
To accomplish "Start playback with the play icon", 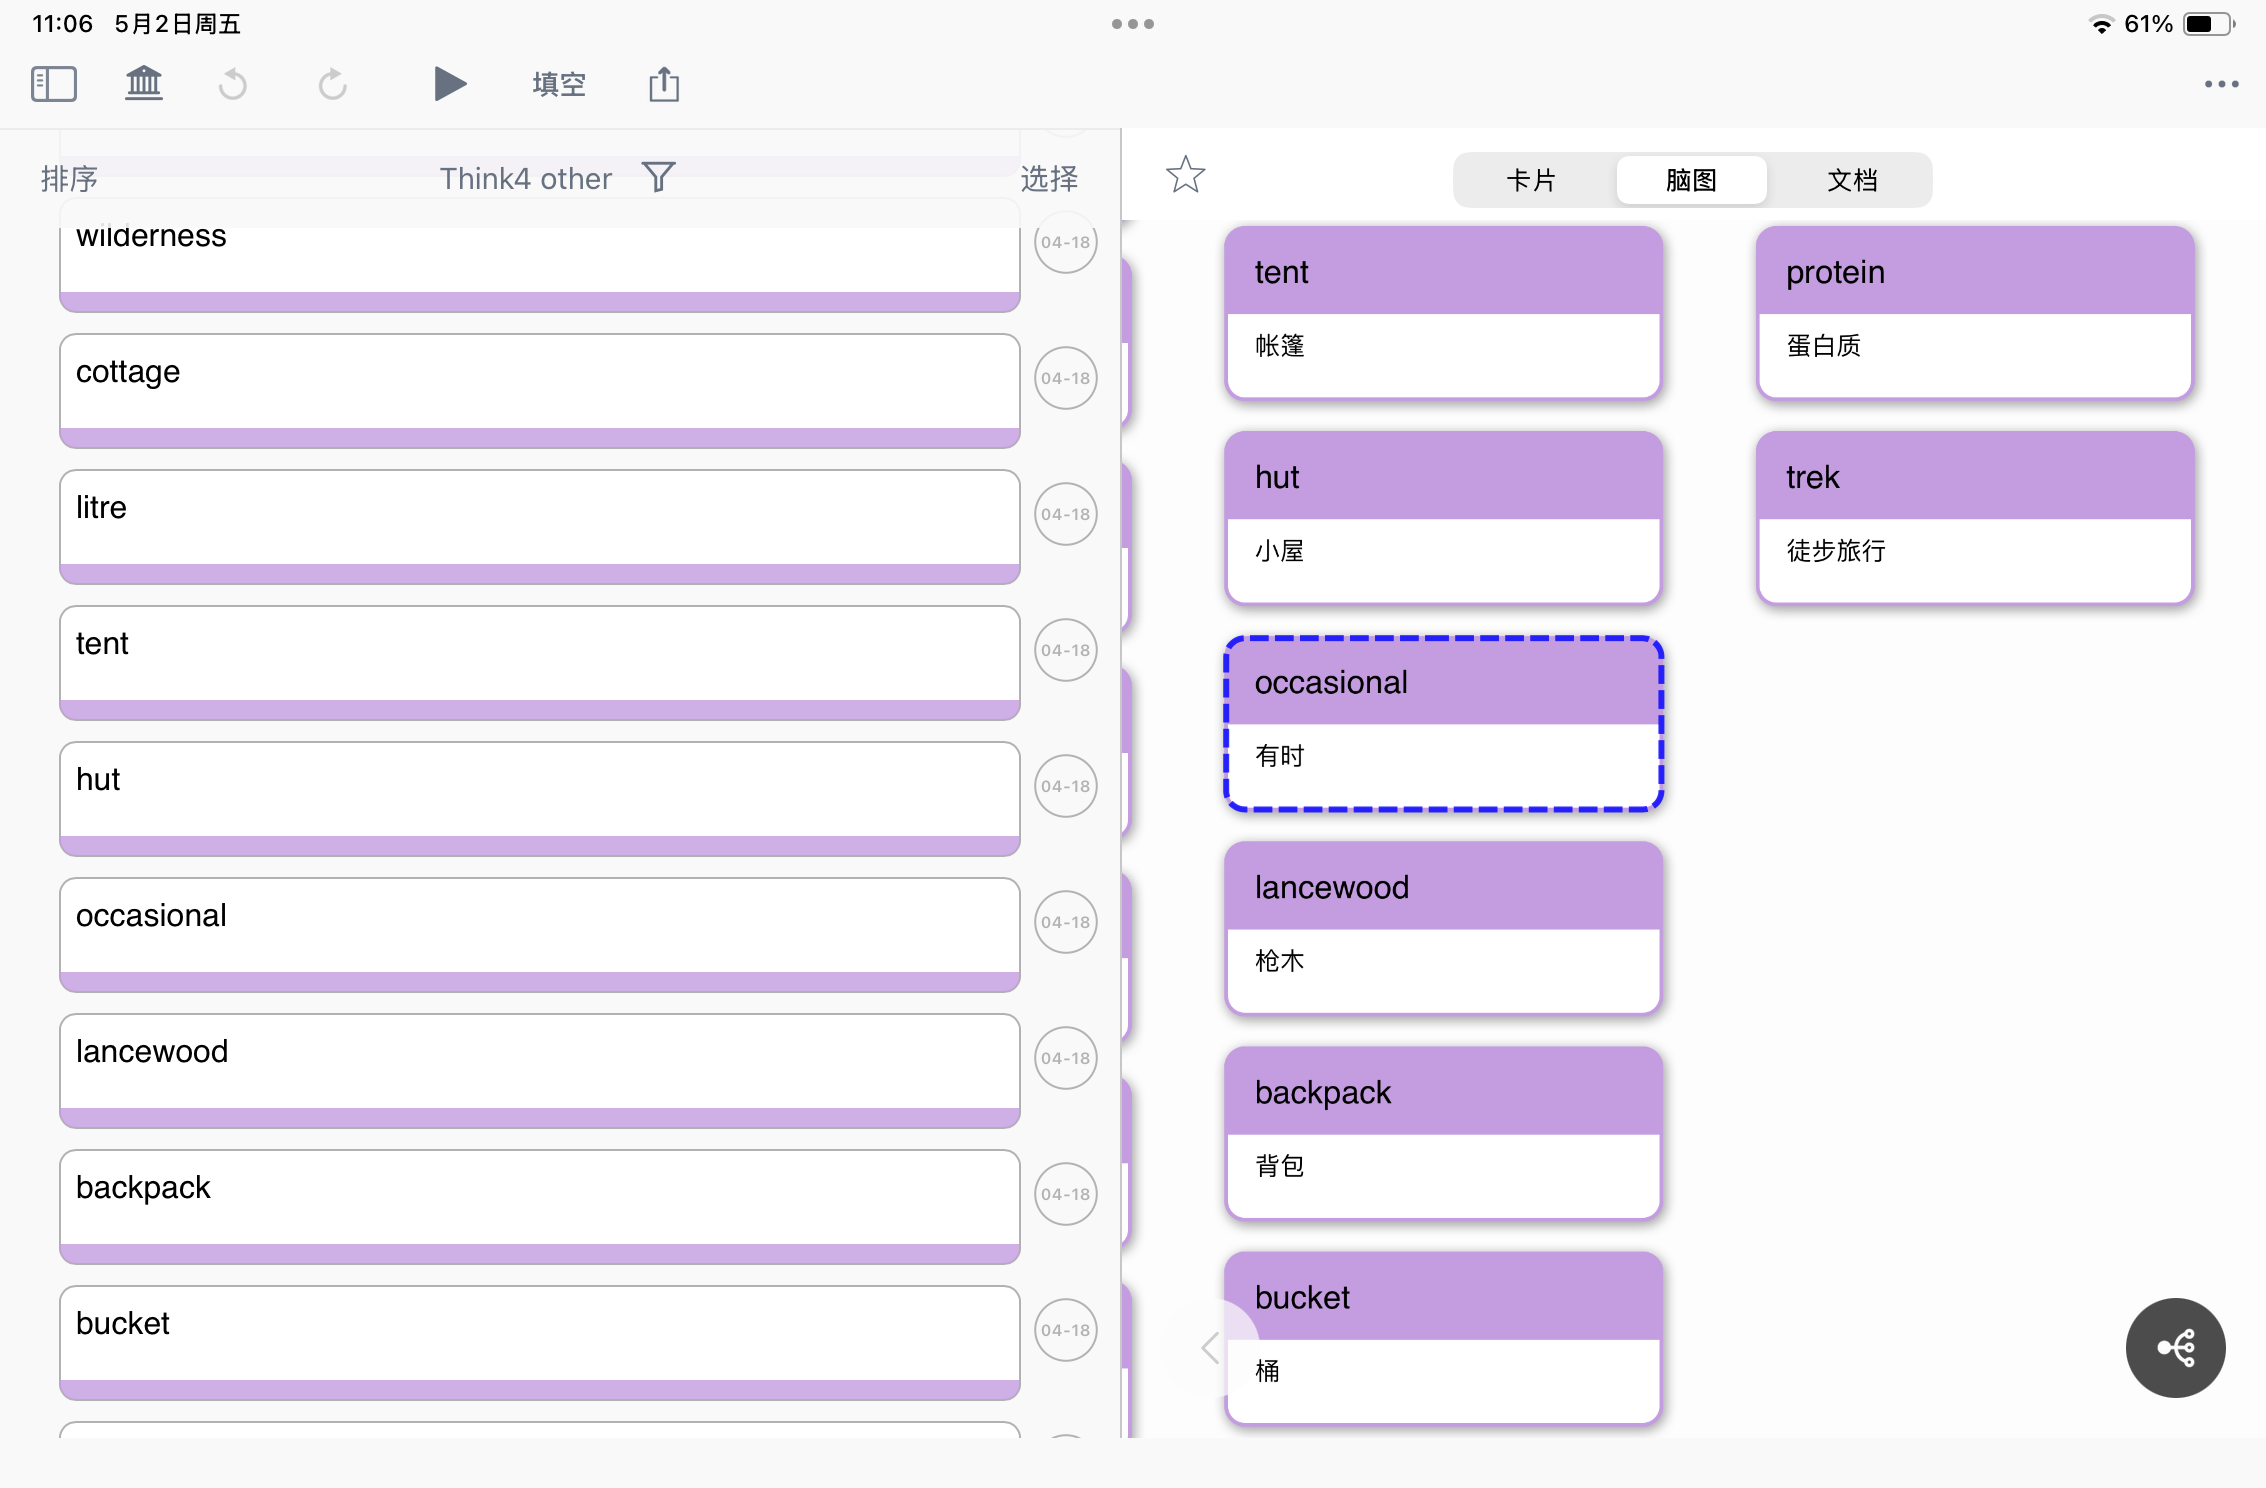I will tap(450, 84).
